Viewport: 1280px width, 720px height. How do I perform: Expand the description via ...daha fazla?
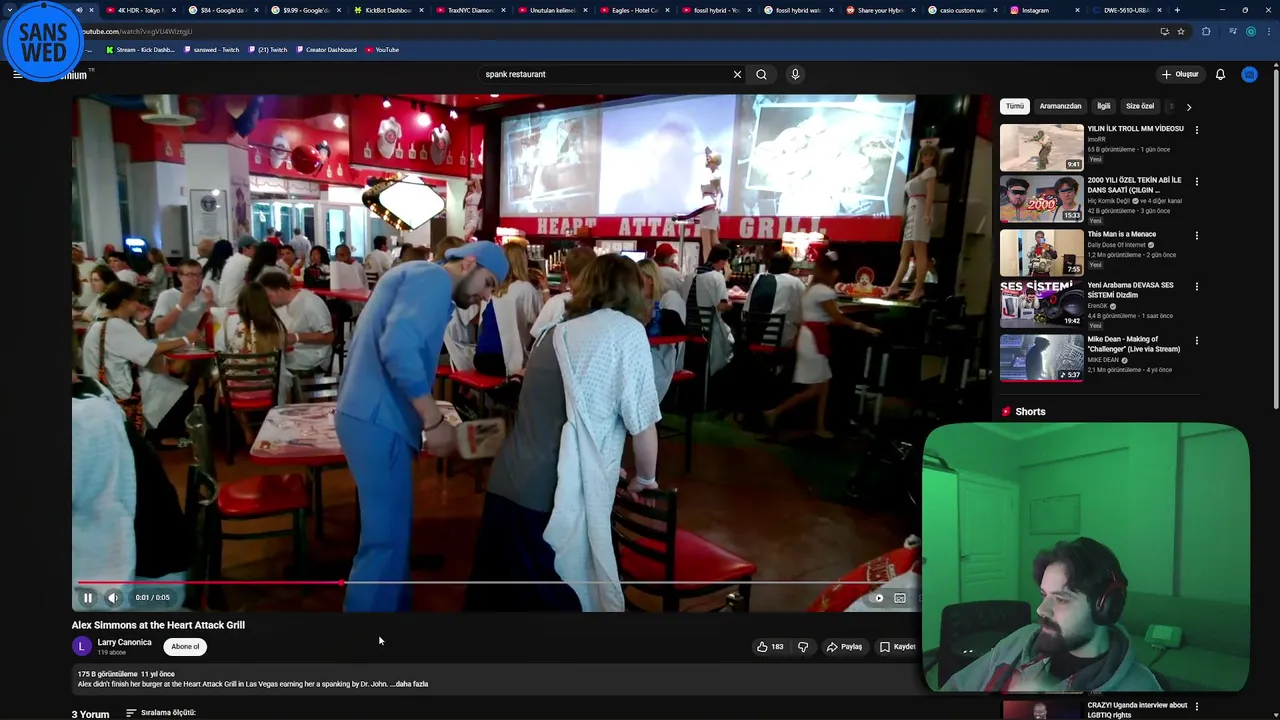409,684
